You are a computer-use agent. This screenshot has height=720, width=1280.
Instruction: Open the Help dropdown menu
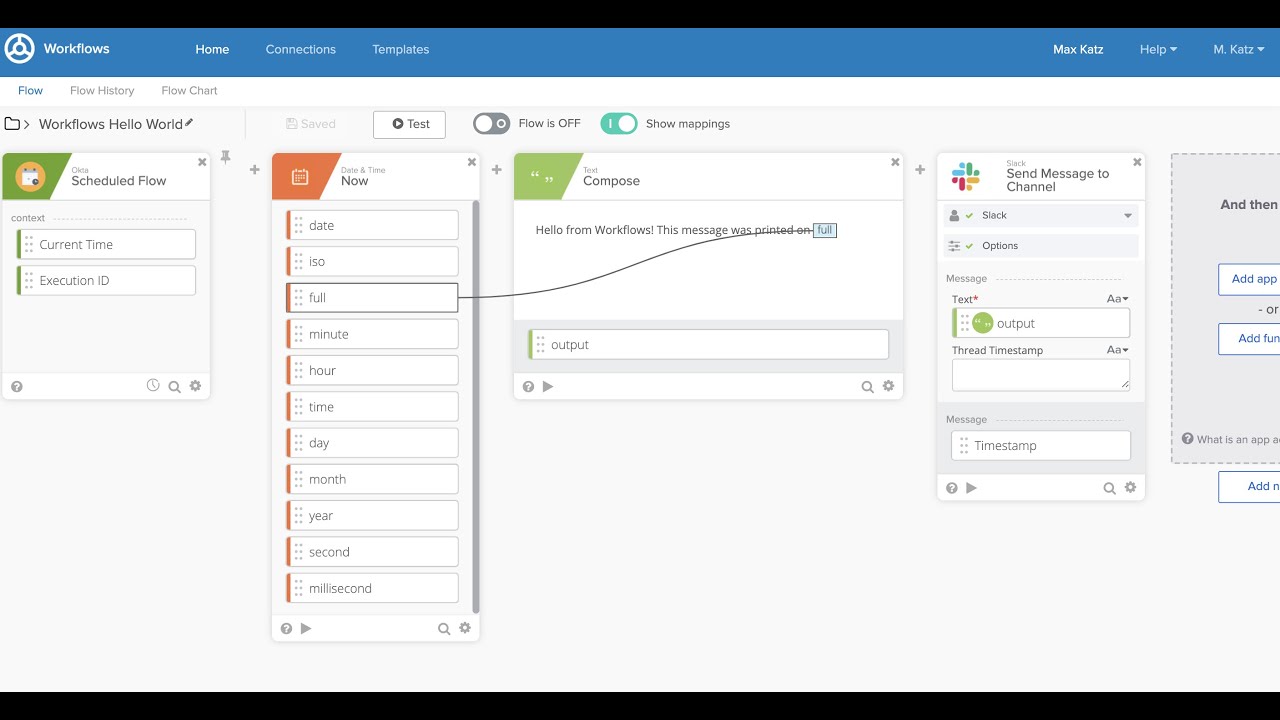pyautogui.click(x=1158, y=49)
